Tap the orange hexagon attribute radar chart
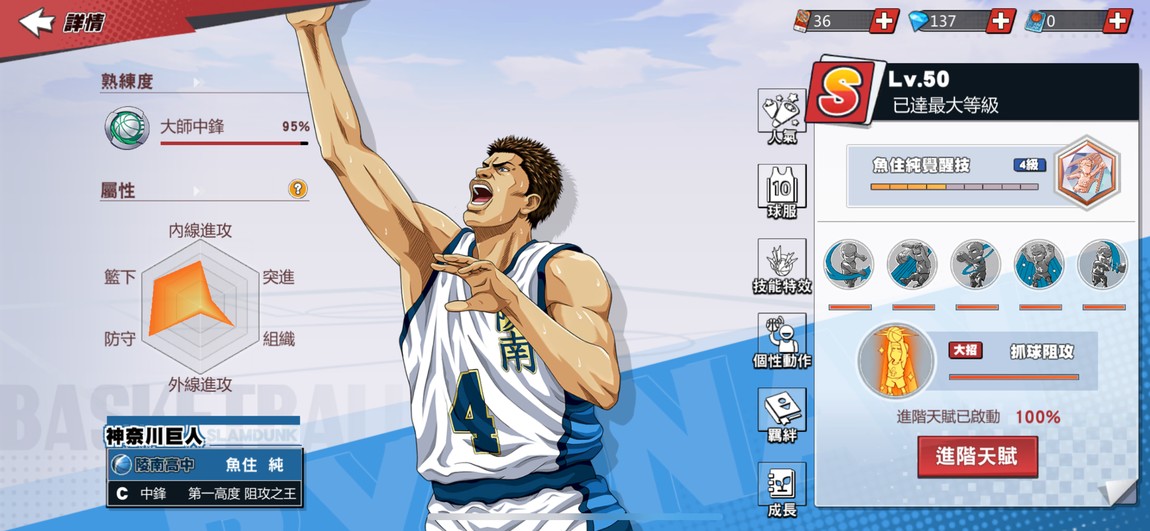 pos(200,307)
